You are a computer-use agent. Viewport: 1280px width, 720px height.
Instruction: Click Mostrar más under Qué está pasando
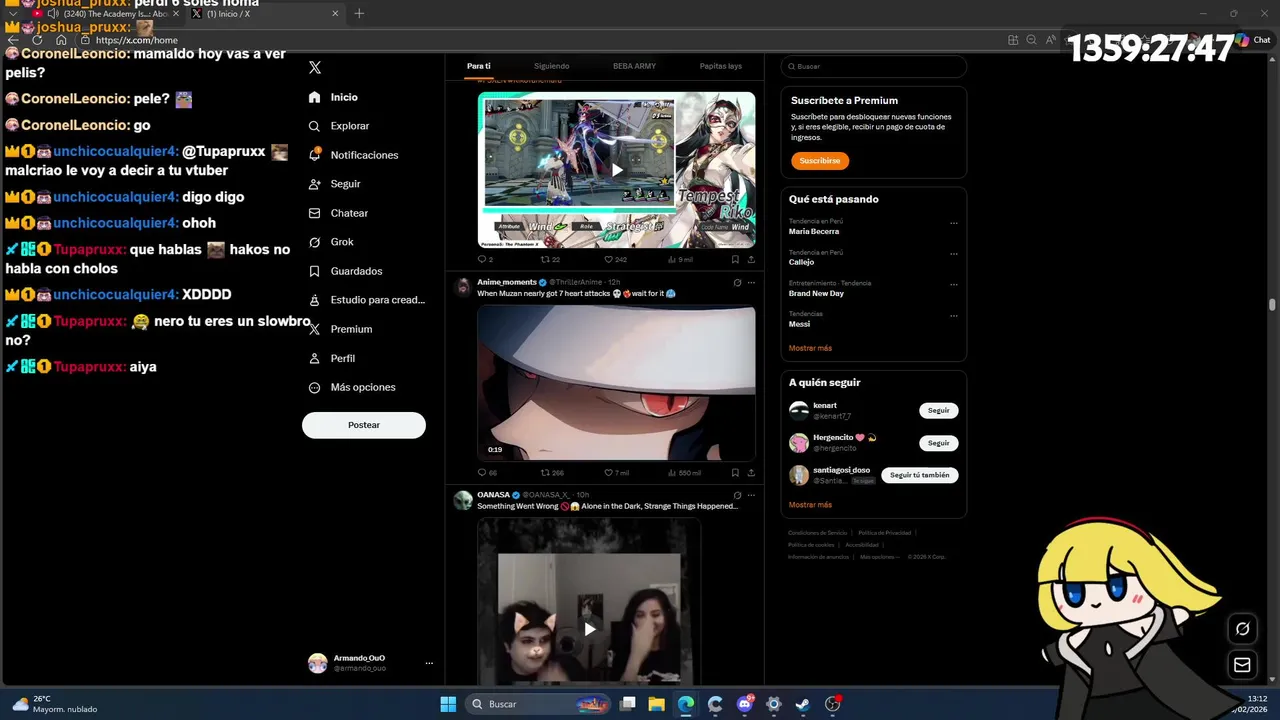tap(810, 348)
